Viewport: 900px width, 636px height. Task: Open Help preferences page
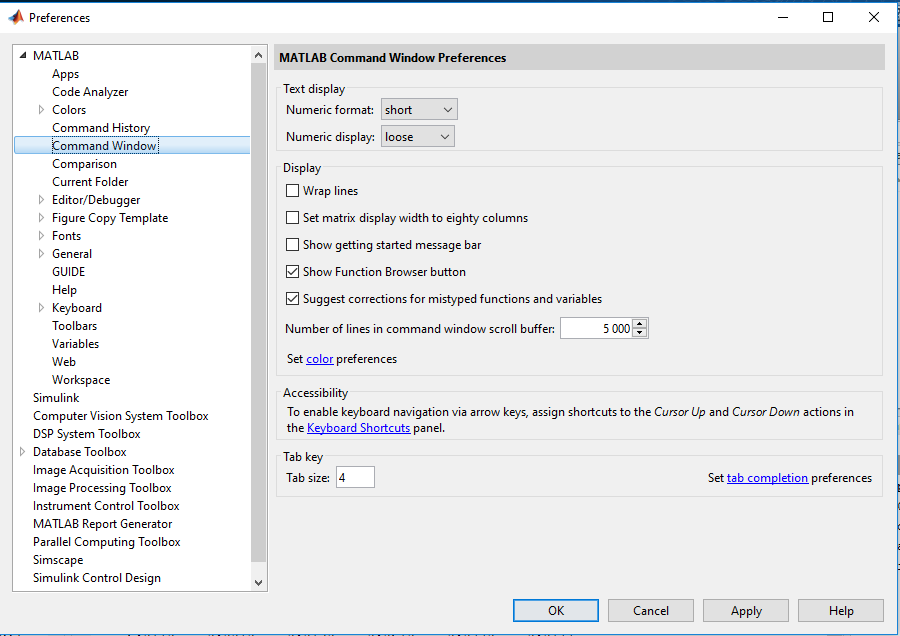click(64, 290)
